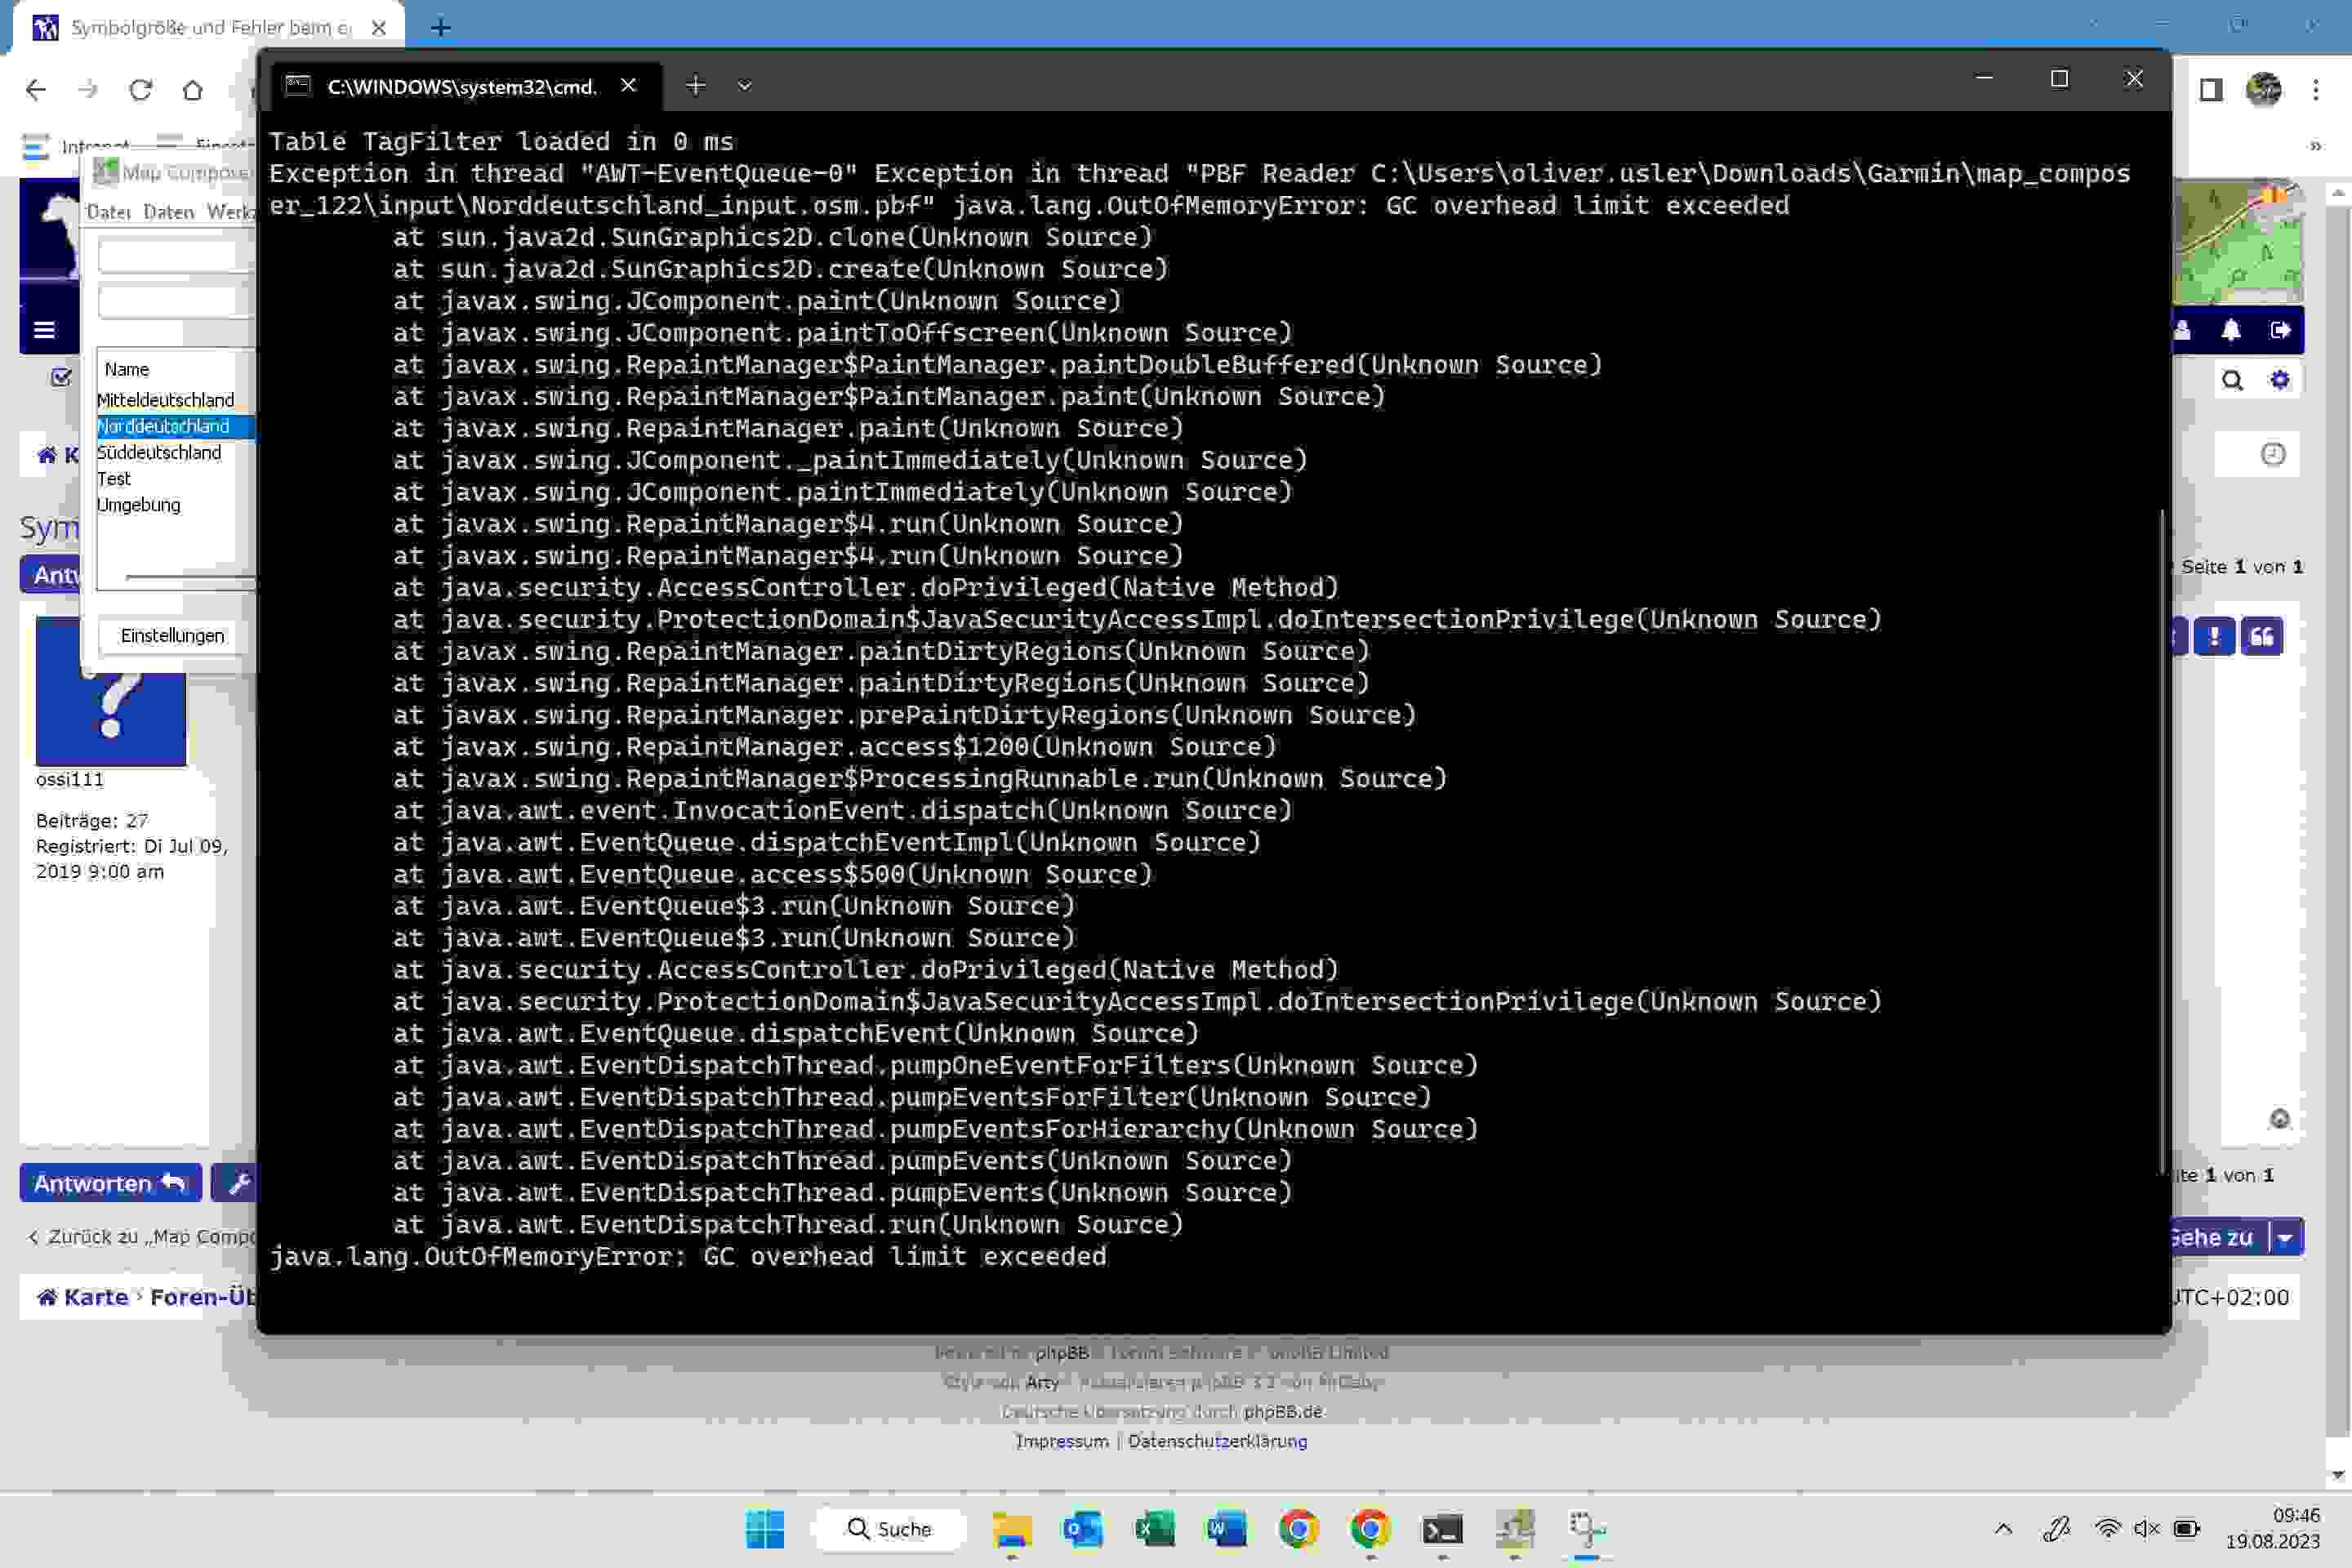Image resolution: width=2352 pixels, height=1568 pixels.
Task: Show hidden system tray icons
Action: click(x=2003, y=1529)
